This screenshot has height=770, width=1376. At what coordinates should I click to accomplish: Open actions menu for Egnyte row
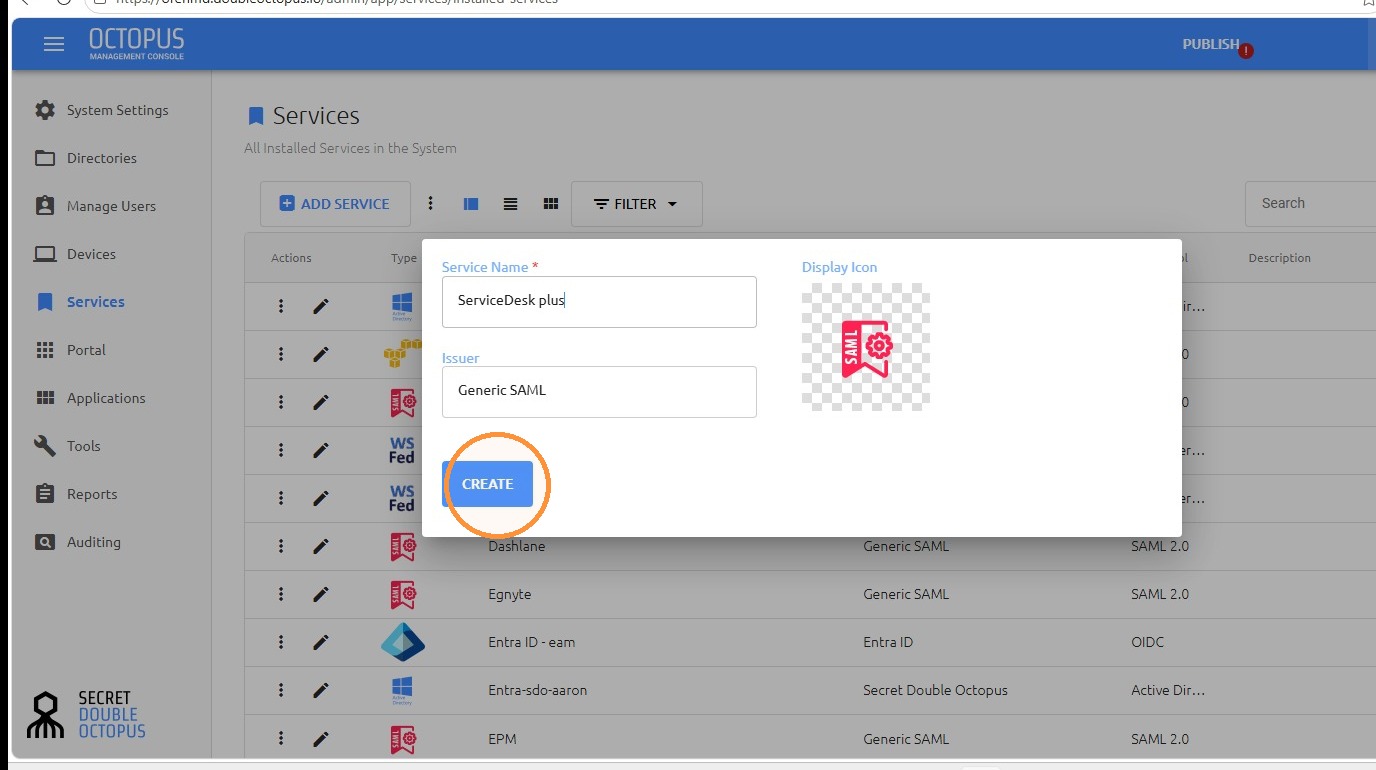281,594
